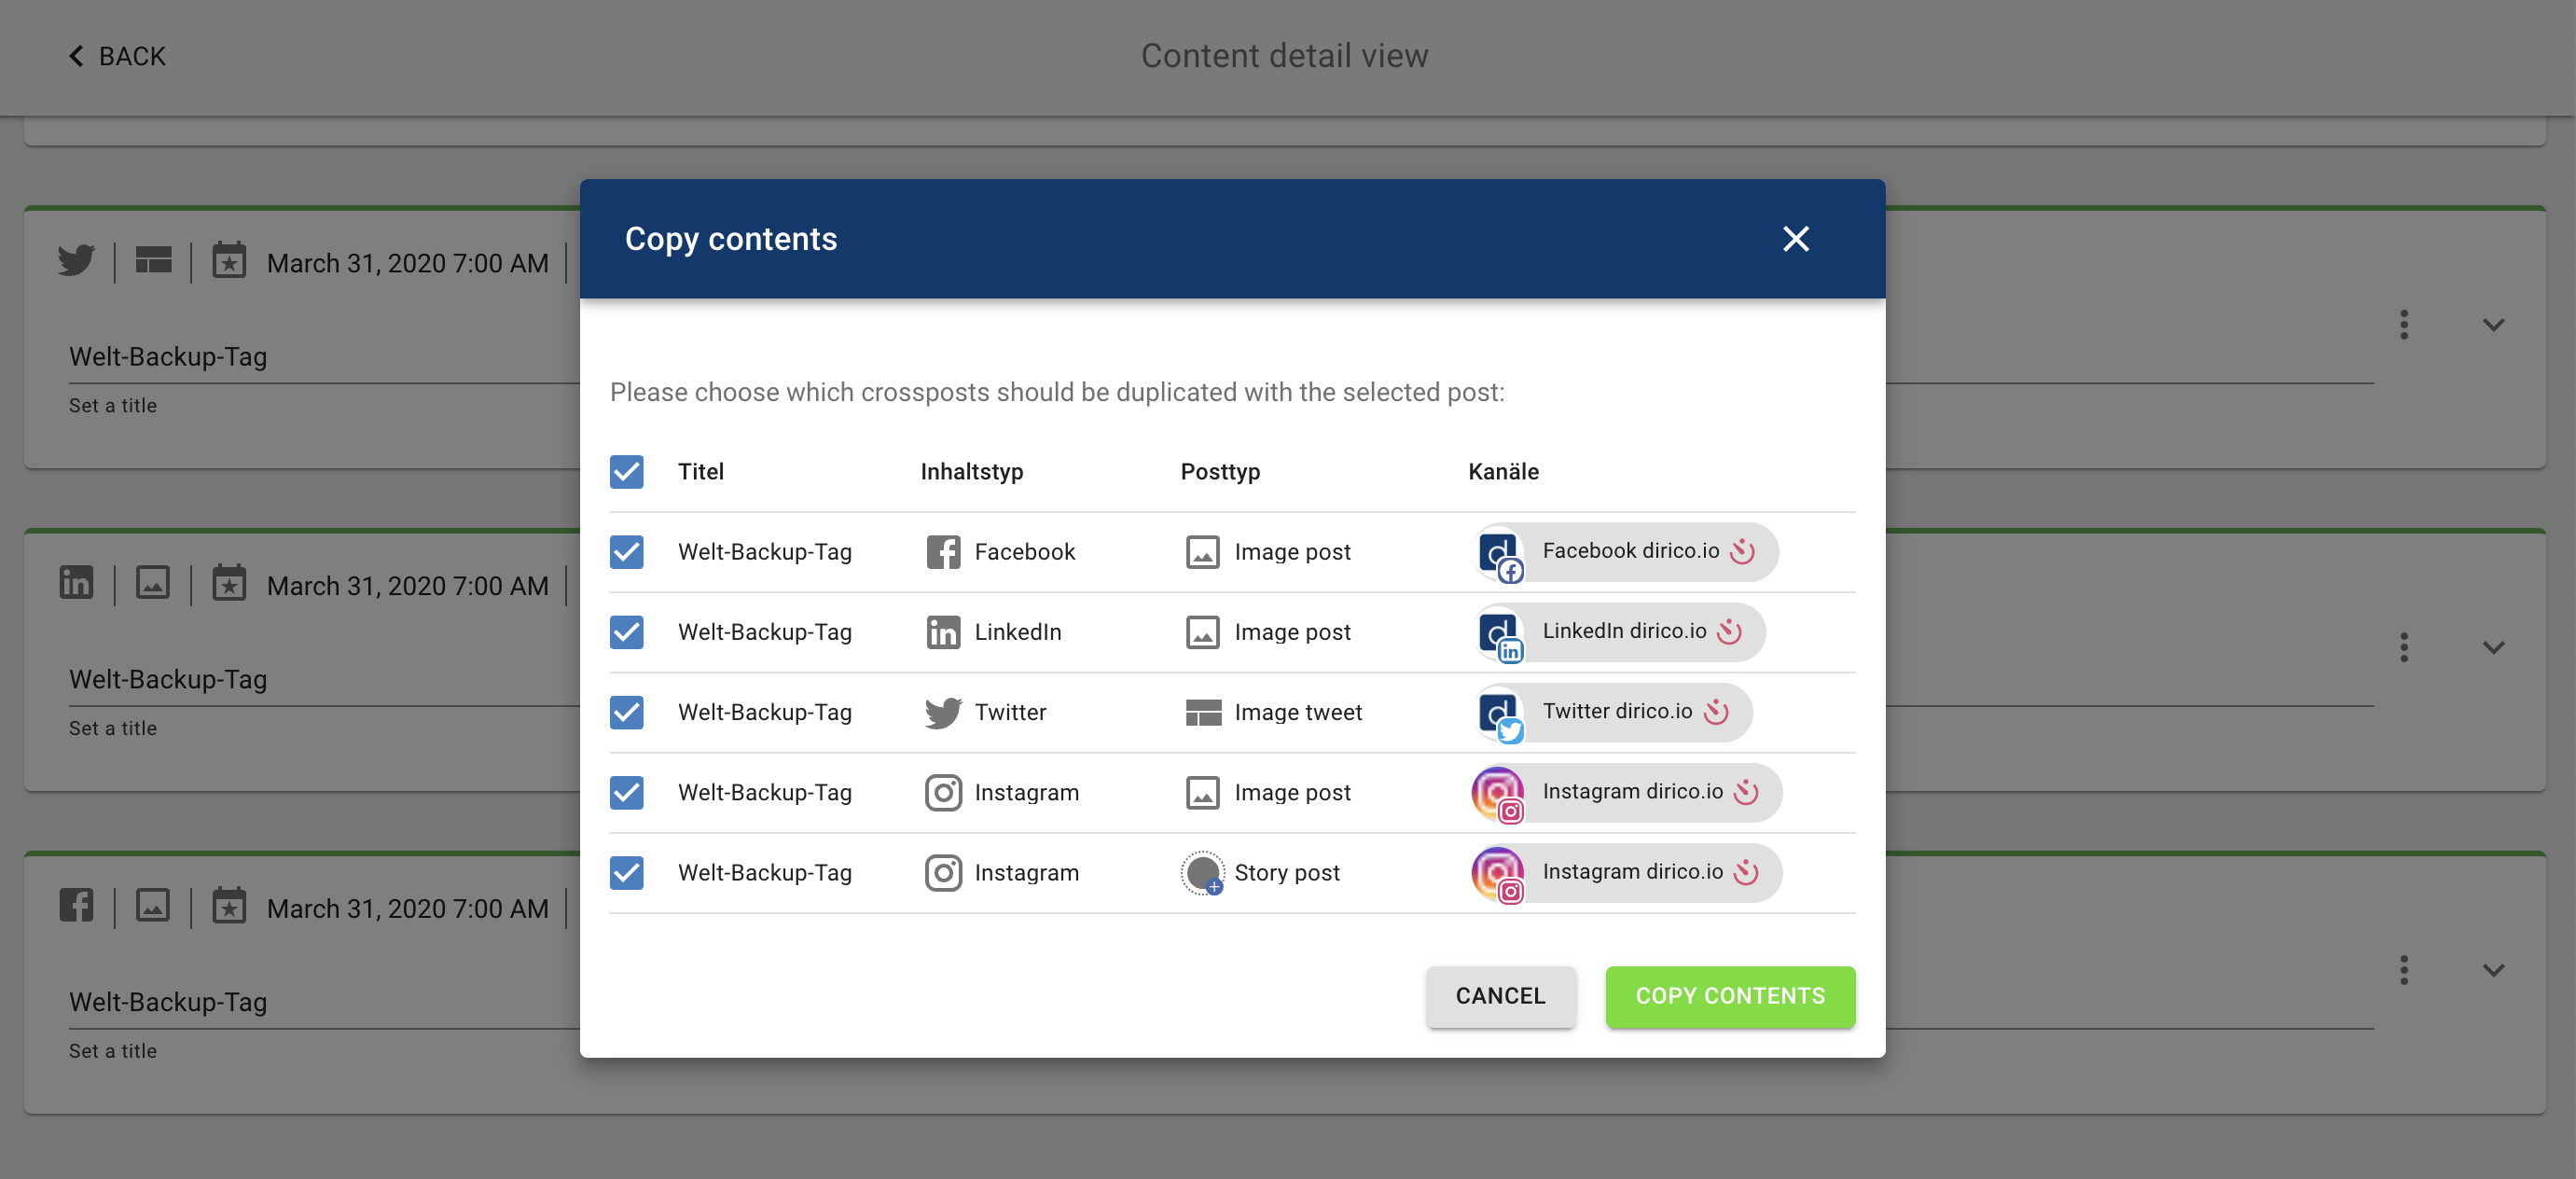Open the three-dot menu on the Twitter card

2404,324
